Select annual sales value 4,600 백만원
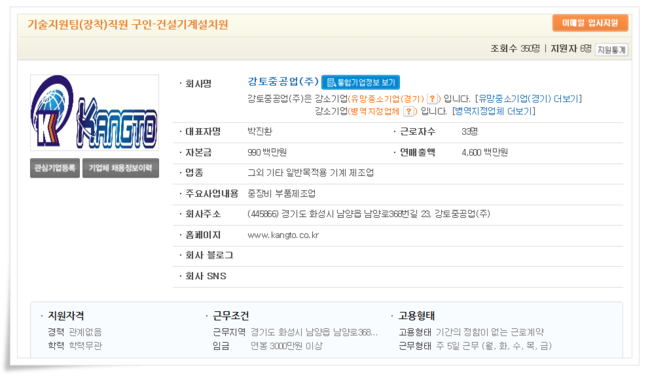This screenshot has height=376, width=650. pos(485,152)
